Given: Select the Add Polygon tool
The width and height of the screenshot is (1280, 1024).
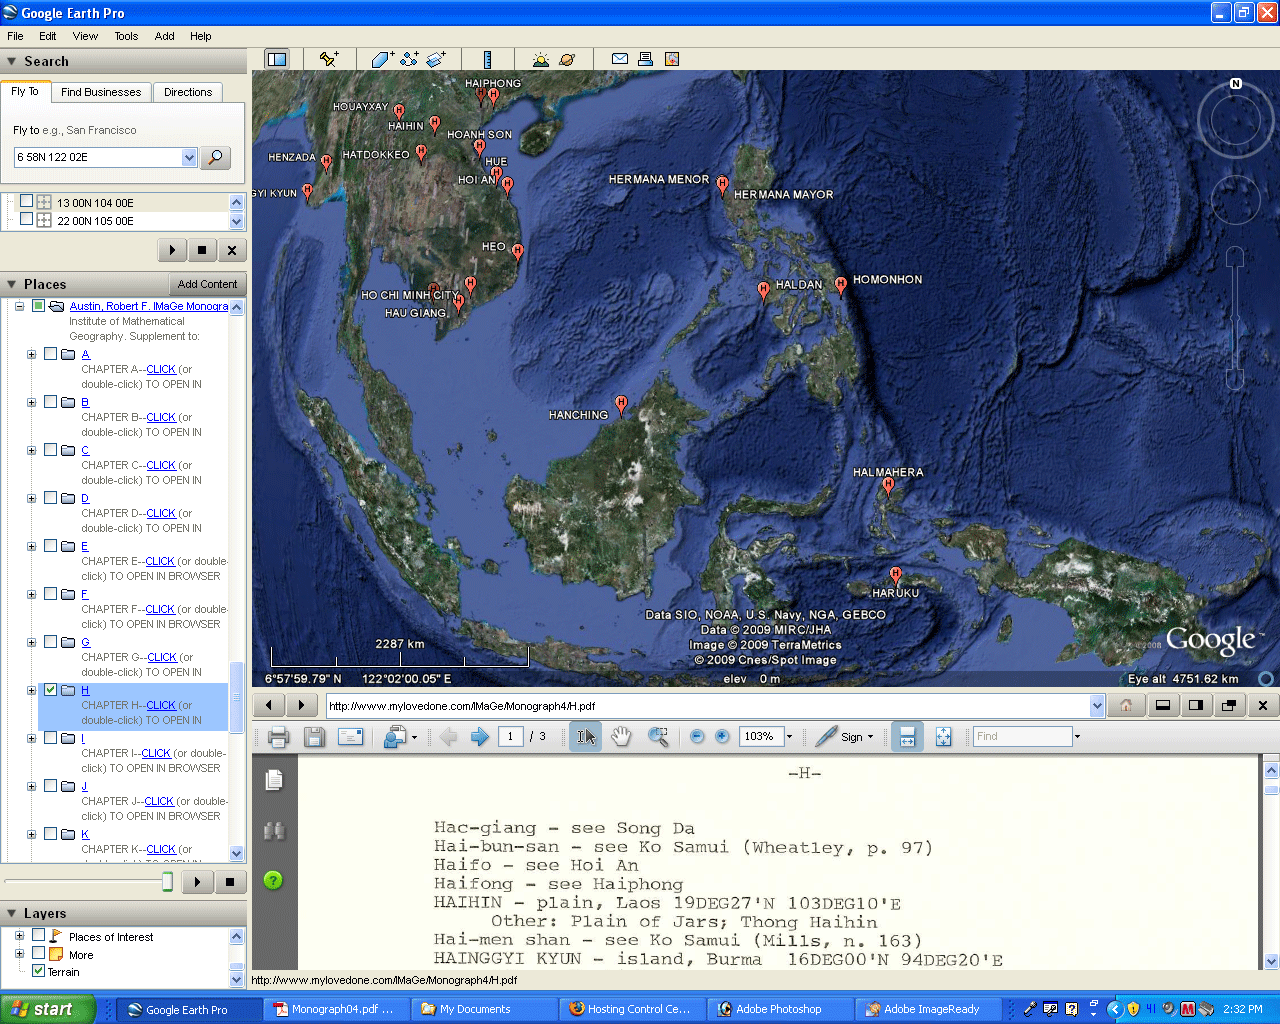Looking at the screenshot, I should [x=383, y=59].
